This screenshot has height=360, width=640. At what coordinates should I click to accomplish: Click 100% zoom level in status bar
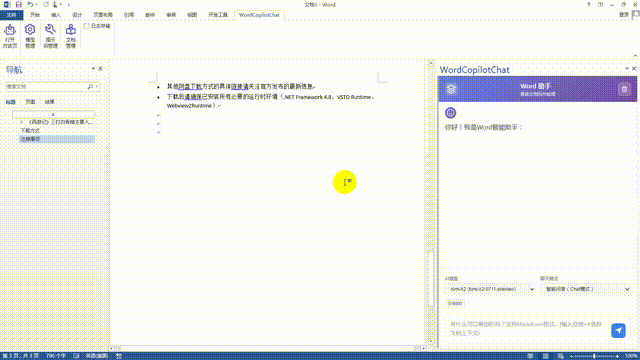coord(631,356)
